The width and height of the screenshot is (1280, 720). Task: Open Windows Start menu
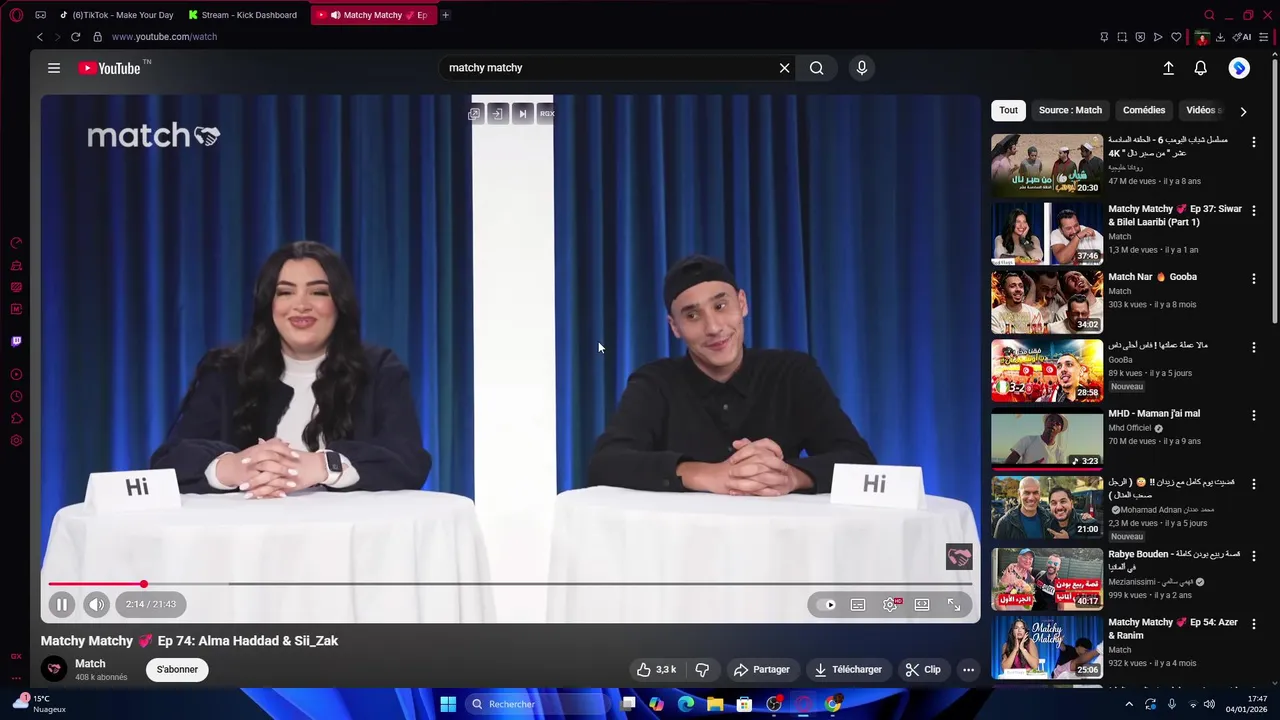(448, 704)
